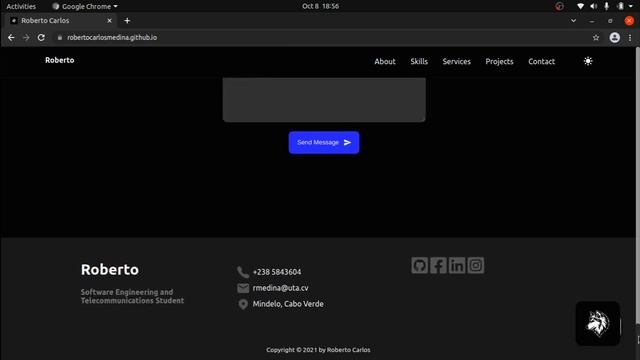Open the clock showing Oct 8 18:56
The height and width of the screenshot is (360, 640).
pos(320,6)
